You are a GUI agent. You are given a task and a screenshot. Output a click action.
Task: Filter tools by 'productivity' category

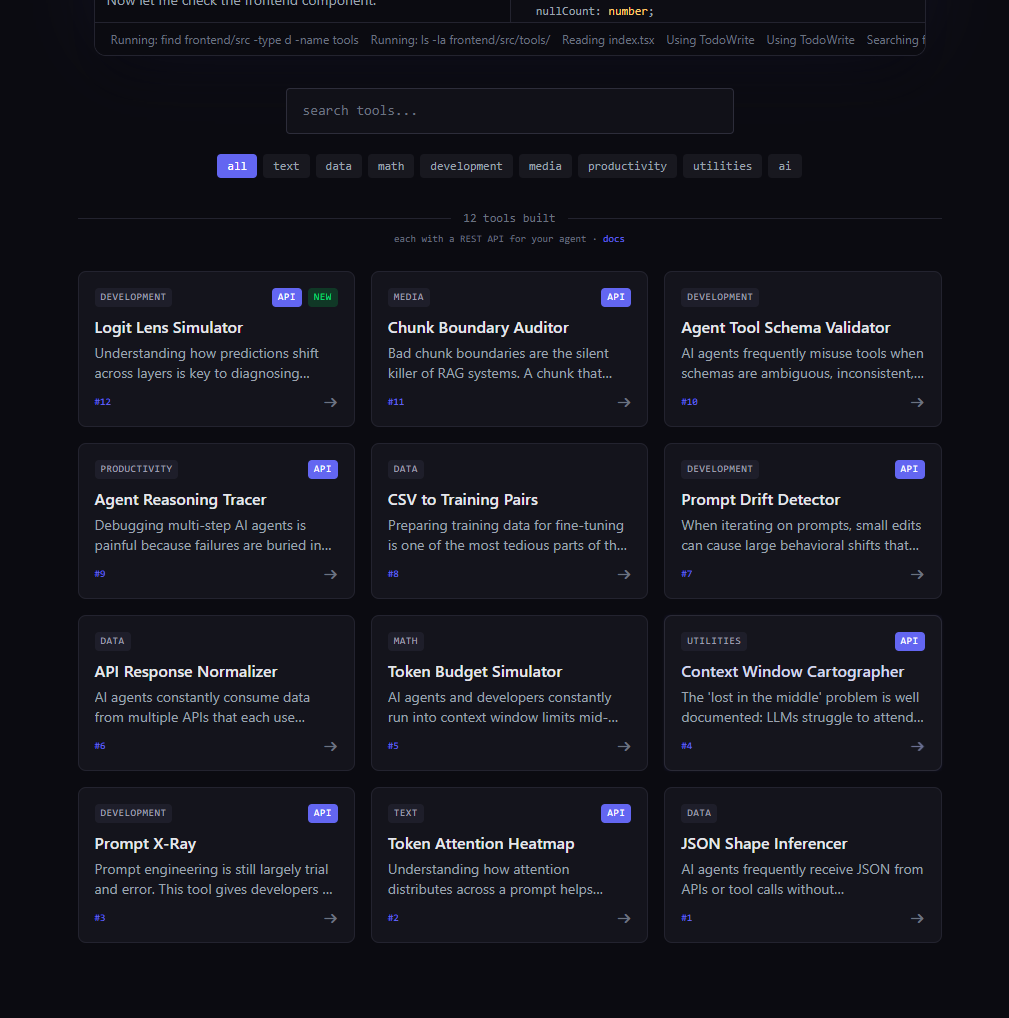[627, 166]
